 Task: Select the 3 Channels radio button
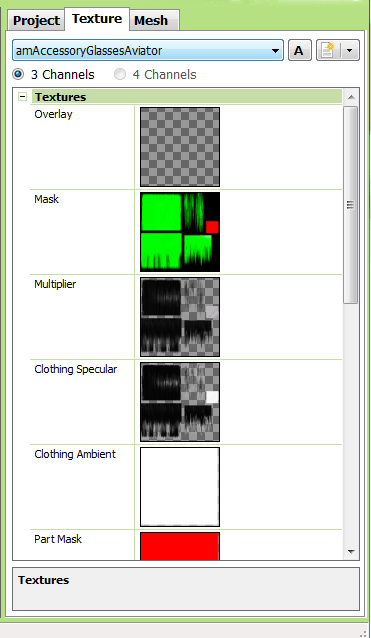[x=18, y=74]
